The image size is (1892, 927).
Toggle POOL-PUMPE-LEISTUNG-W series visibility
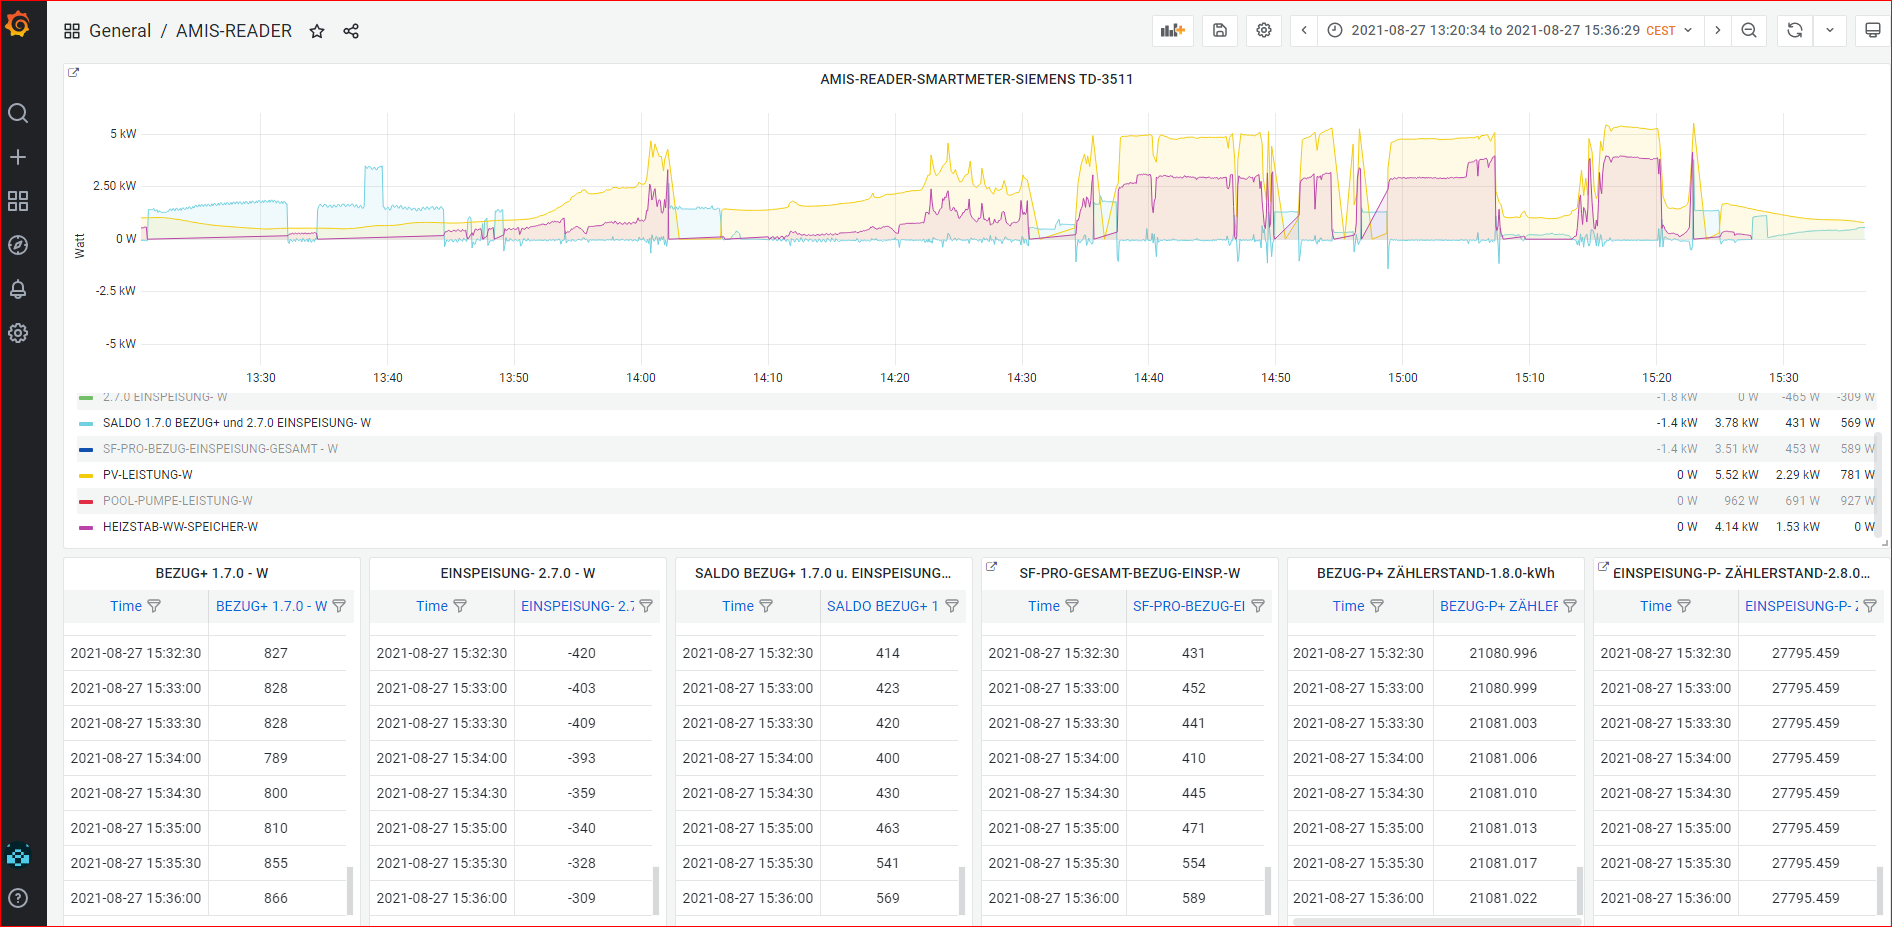point(177,501)
